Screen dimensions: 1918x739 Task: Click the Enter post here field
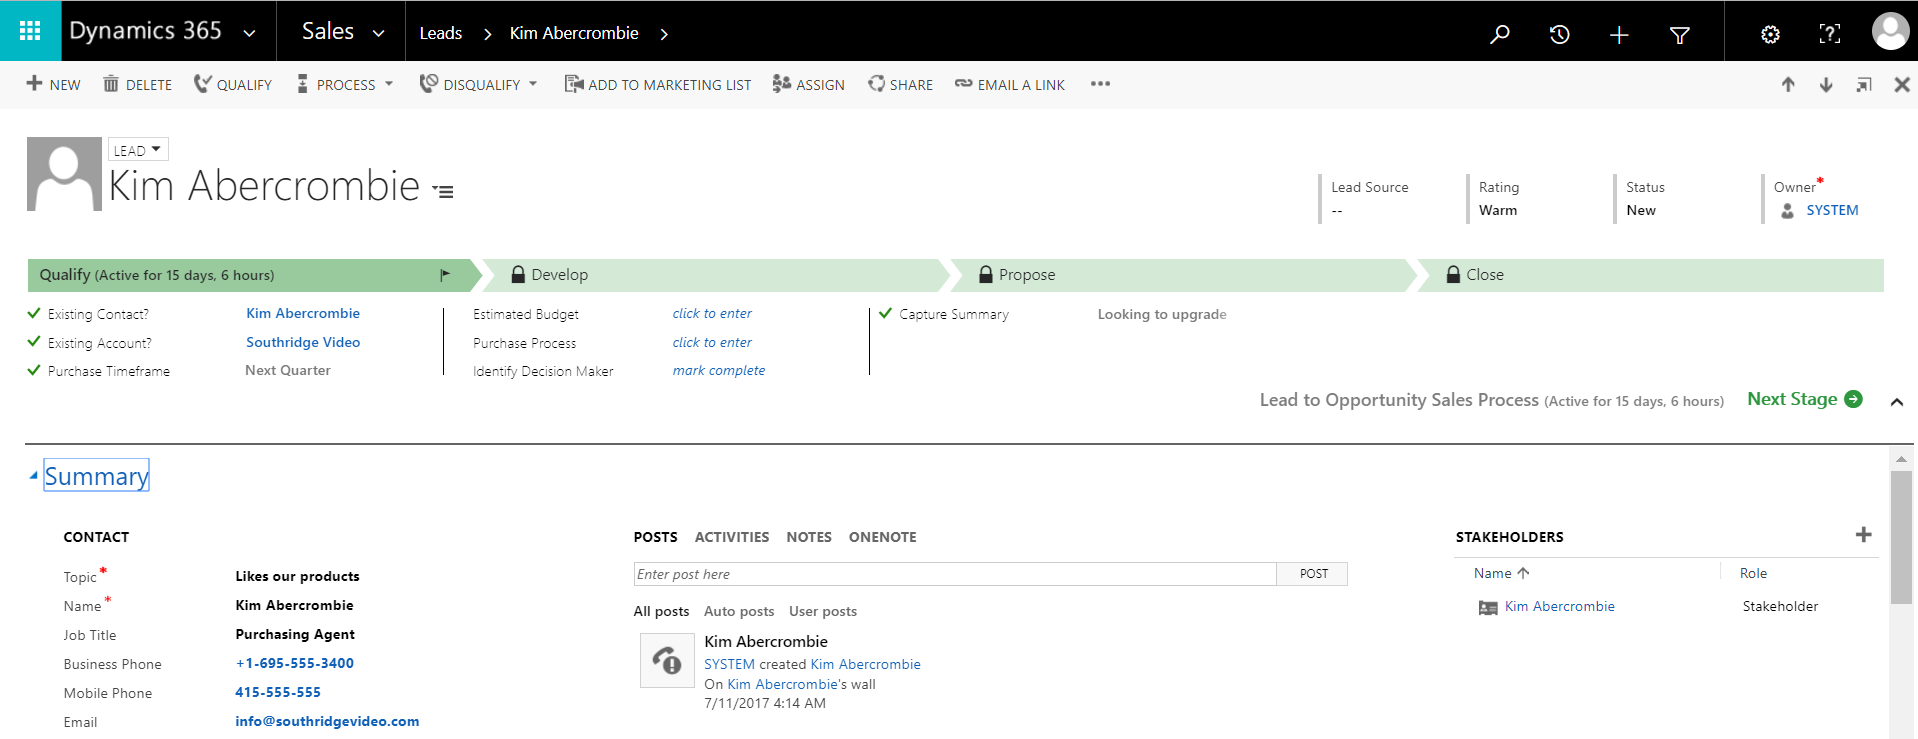[x=955, y=574]
